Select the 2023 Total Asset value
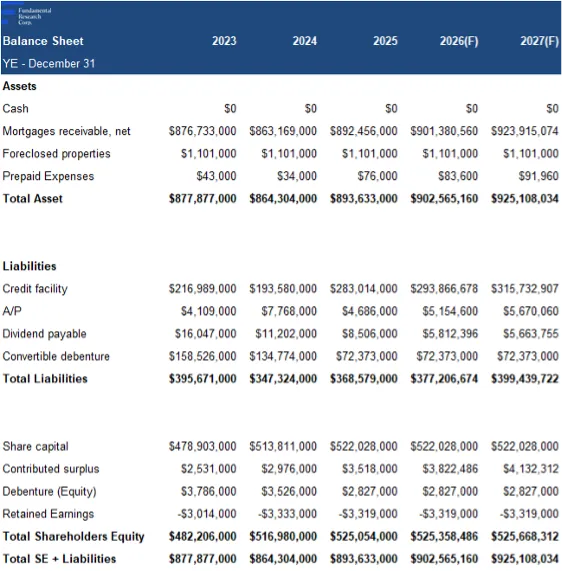562x572 pixels. [x=202, y=198]
